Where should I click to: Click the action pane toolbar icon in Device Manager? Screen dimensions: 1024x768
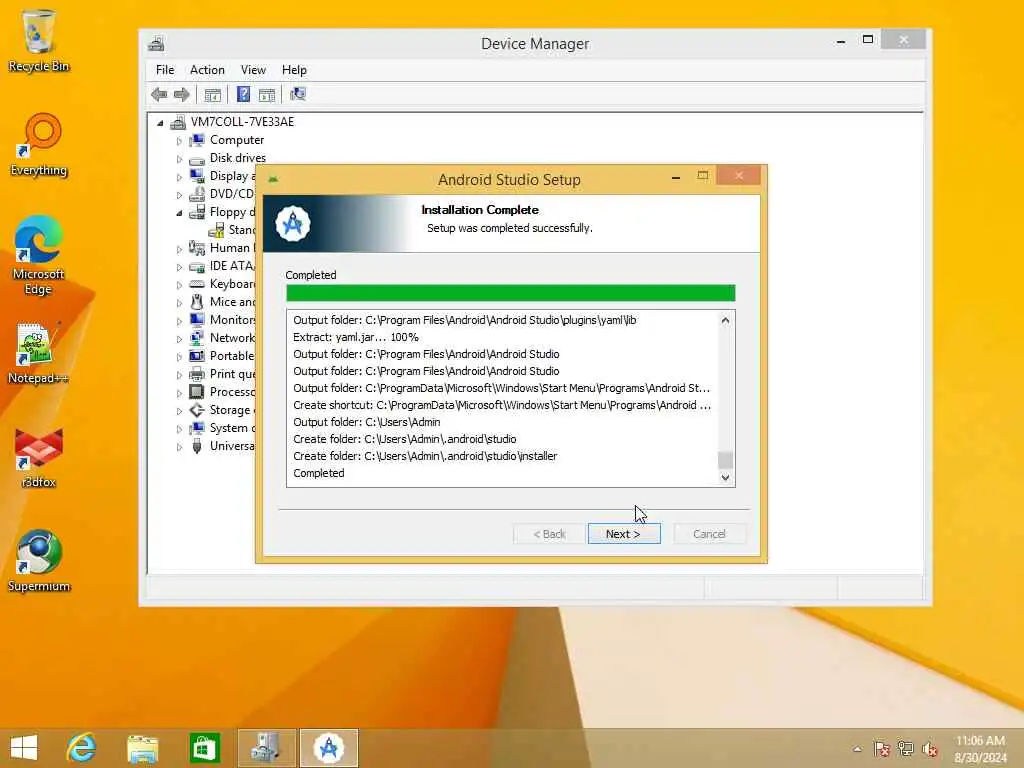pyautogui.click(x=266, y=95)
